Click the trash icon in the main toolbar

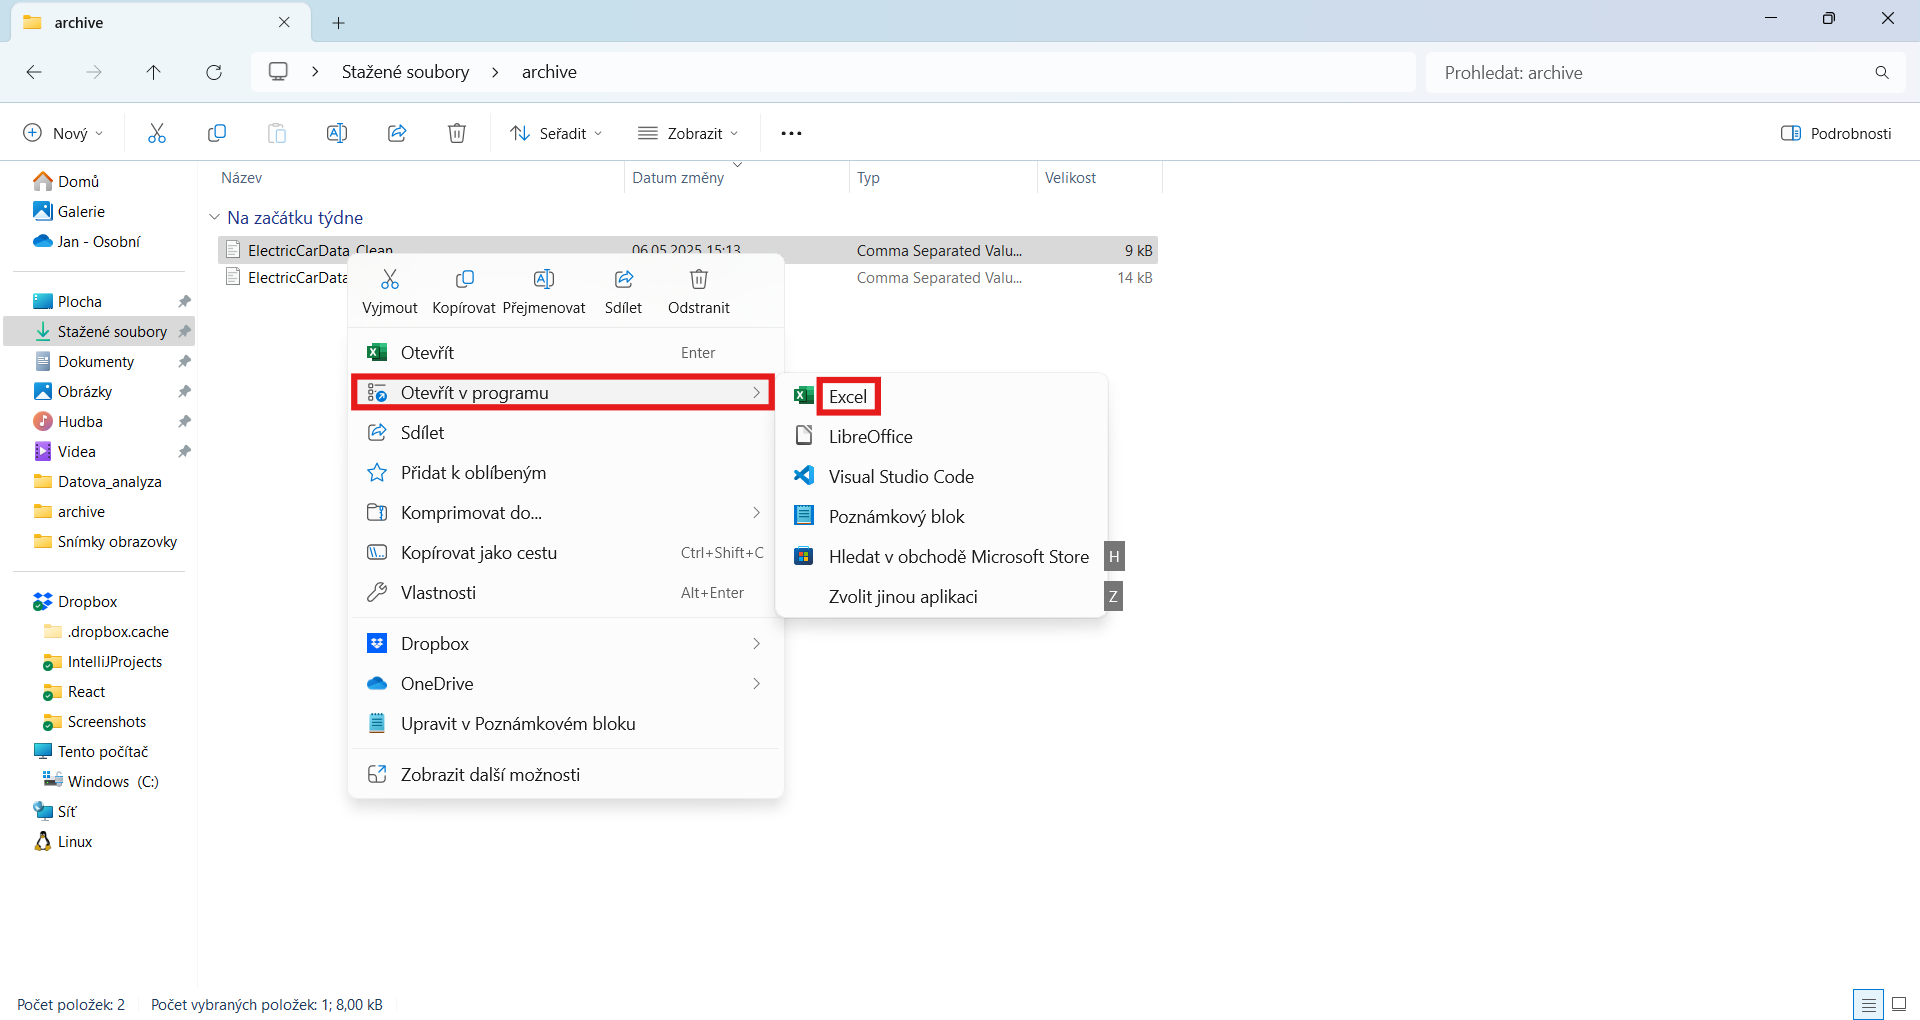pos(456,133)
